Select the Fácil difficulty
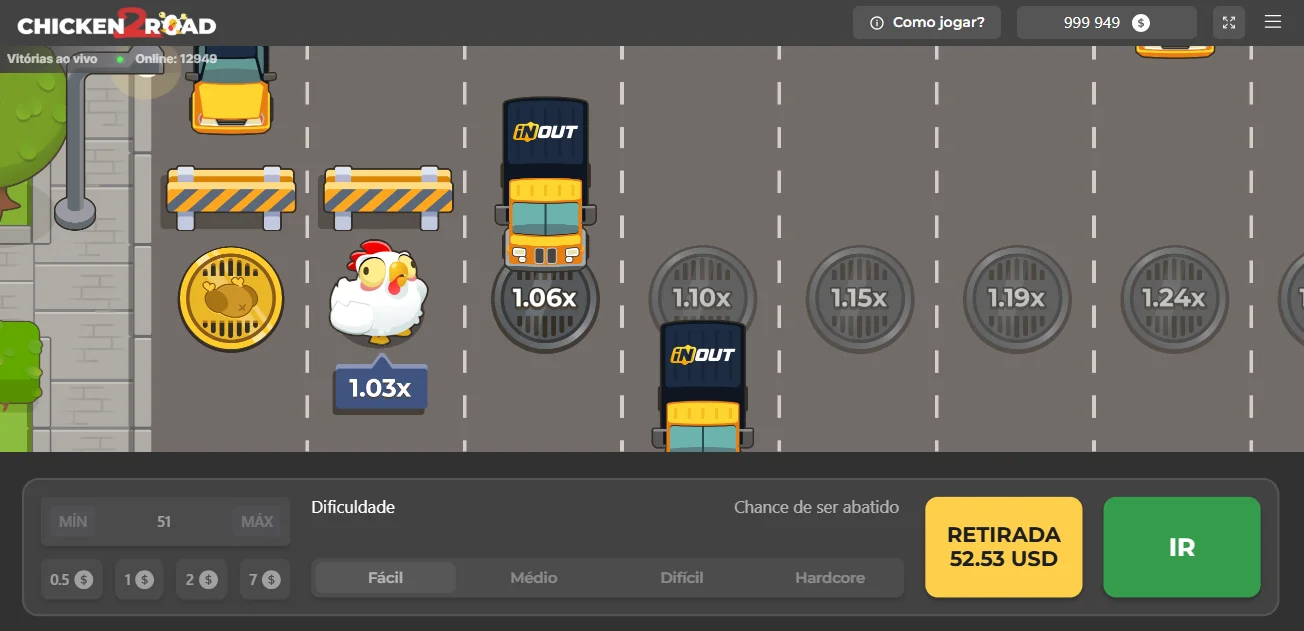This screenshot has height=631, width=1304. [385, 578]
